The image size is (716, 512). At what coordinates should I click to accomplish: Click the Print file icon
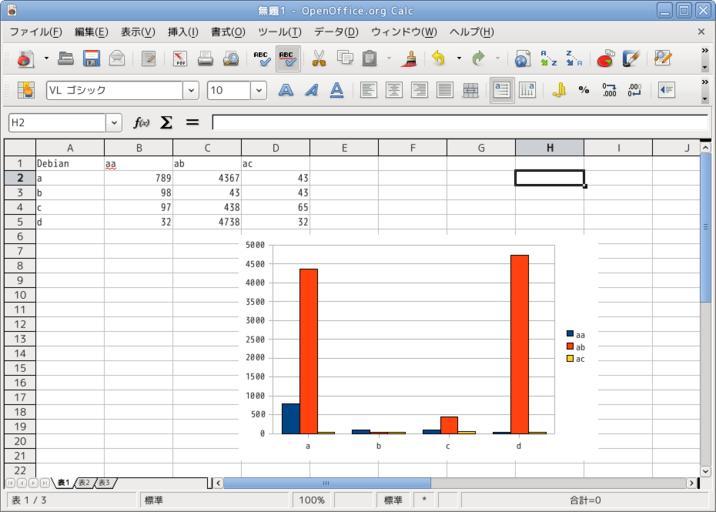click(x=206, y=59)
